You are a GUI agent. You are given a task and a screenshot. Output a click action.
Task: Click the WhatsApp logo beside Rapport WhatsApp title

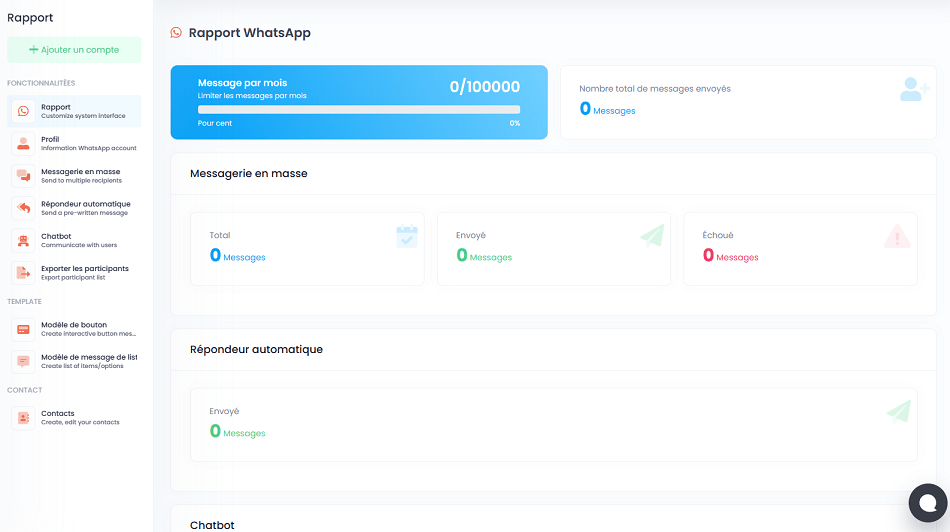(176, 33)
